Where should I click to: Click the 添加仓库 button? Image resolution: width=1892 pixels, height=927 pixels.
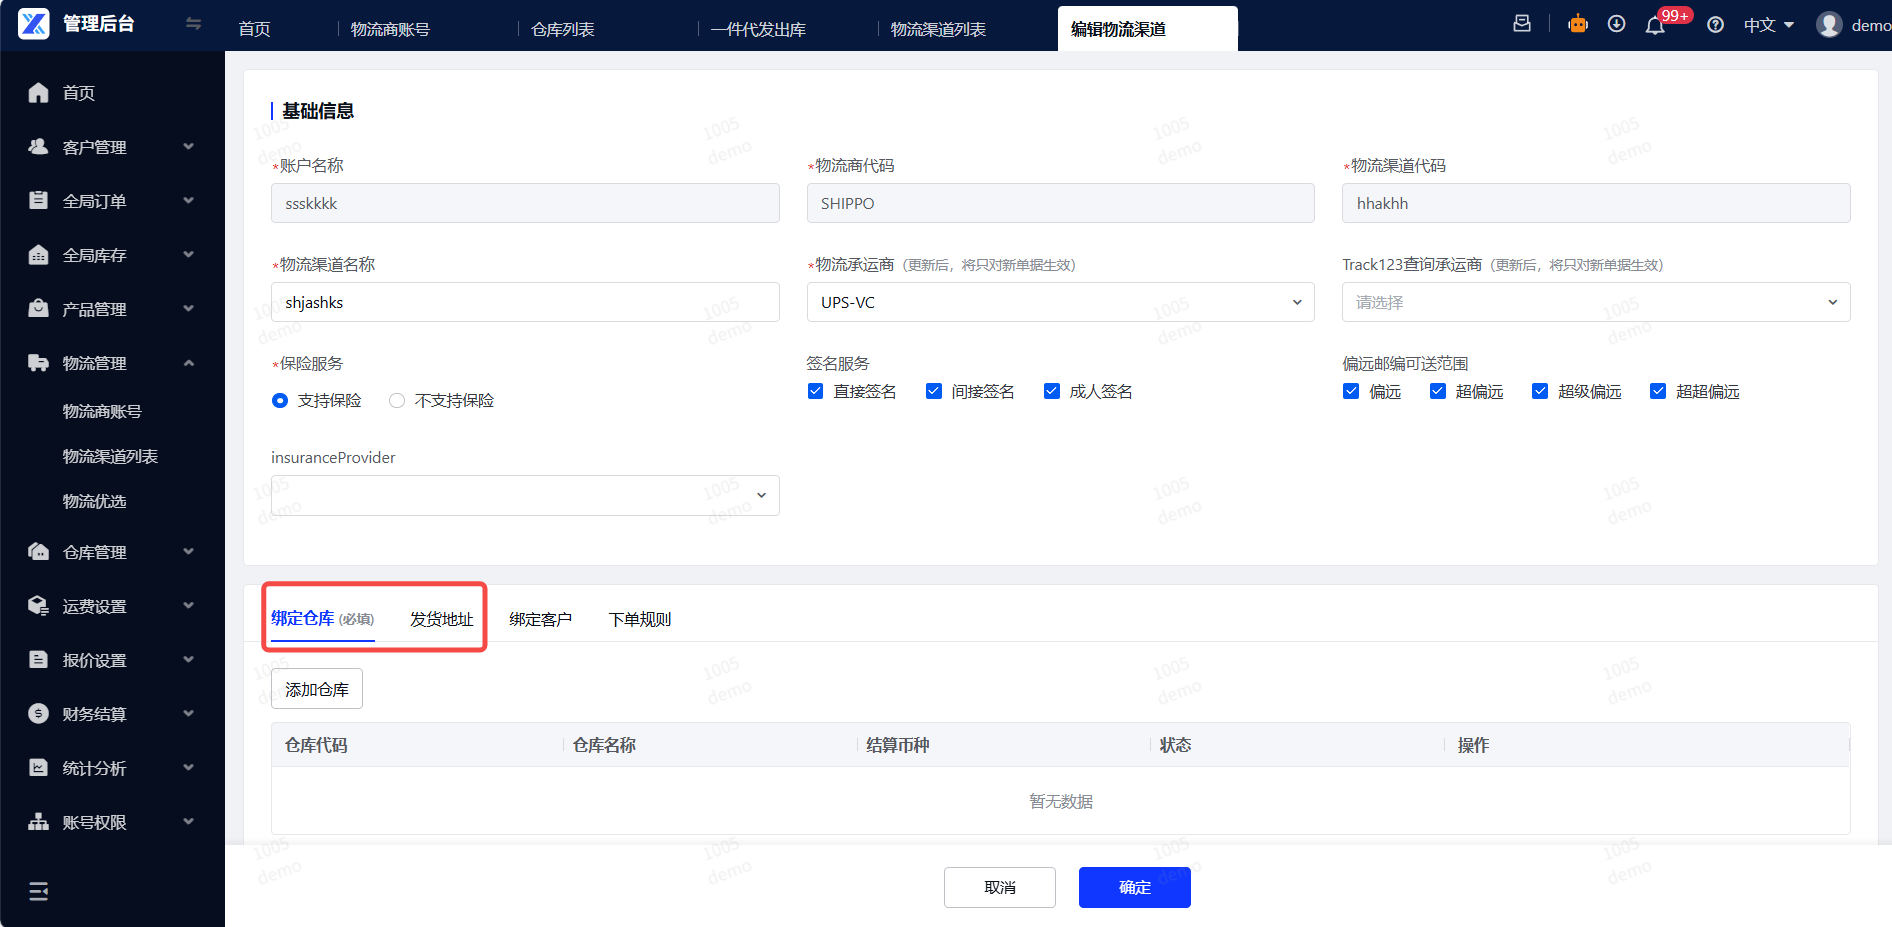point(317,689)
